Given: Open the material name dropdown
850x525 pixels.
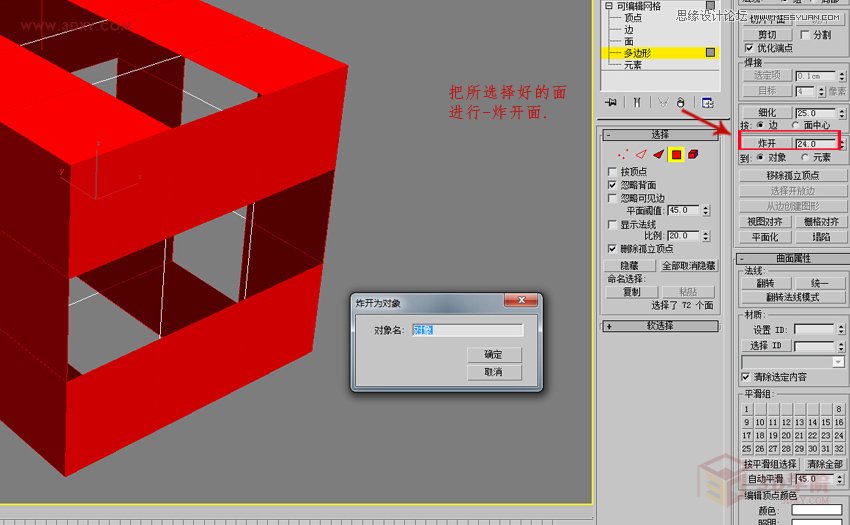Looking at the screenshot, I should tap(839, 362).
